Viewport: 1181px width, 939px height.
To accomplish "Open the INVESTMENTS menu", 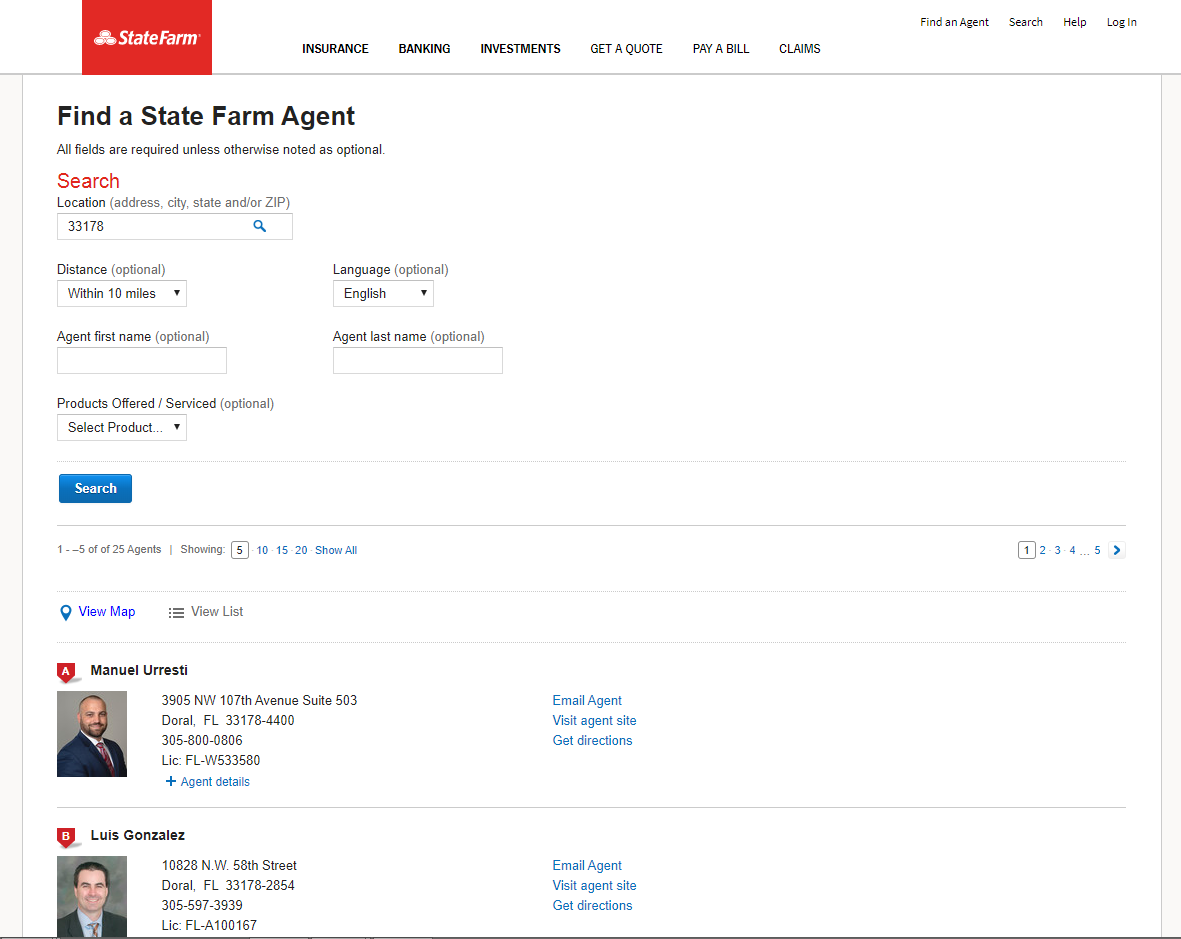I will coord(520,48).
